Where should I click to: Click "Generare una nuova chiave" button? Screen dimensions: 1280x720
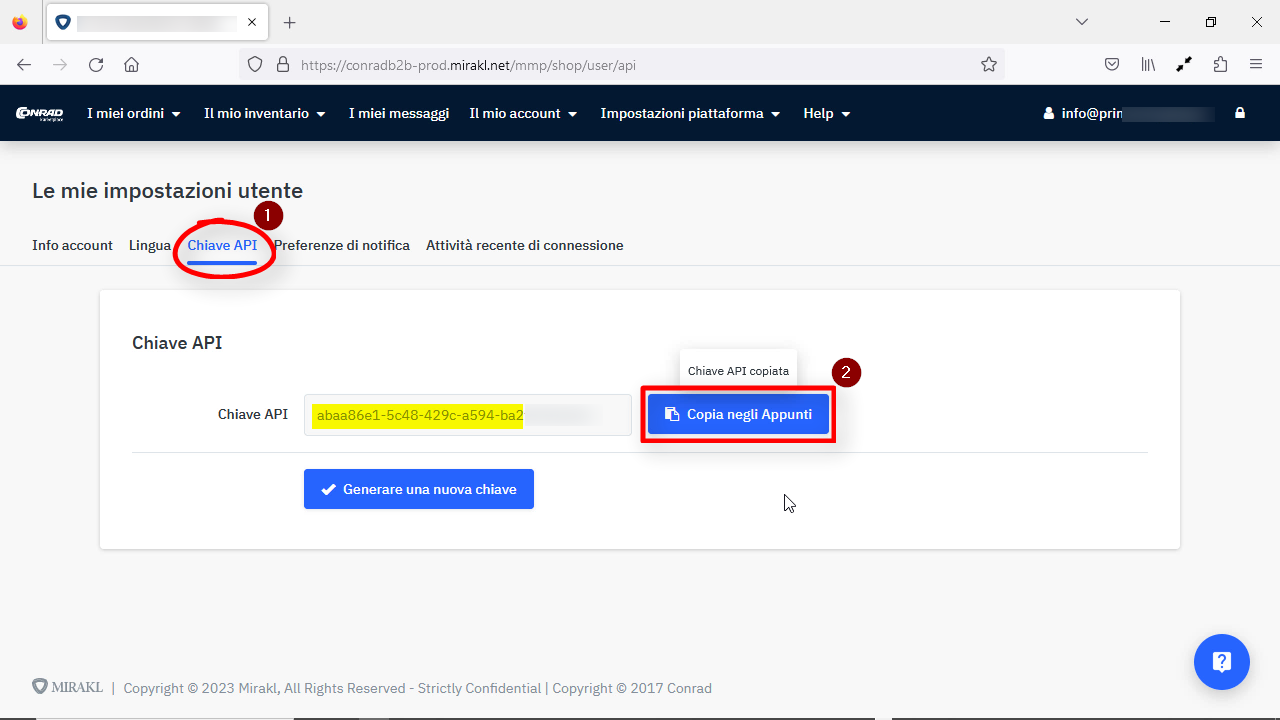tap(418, 489)
